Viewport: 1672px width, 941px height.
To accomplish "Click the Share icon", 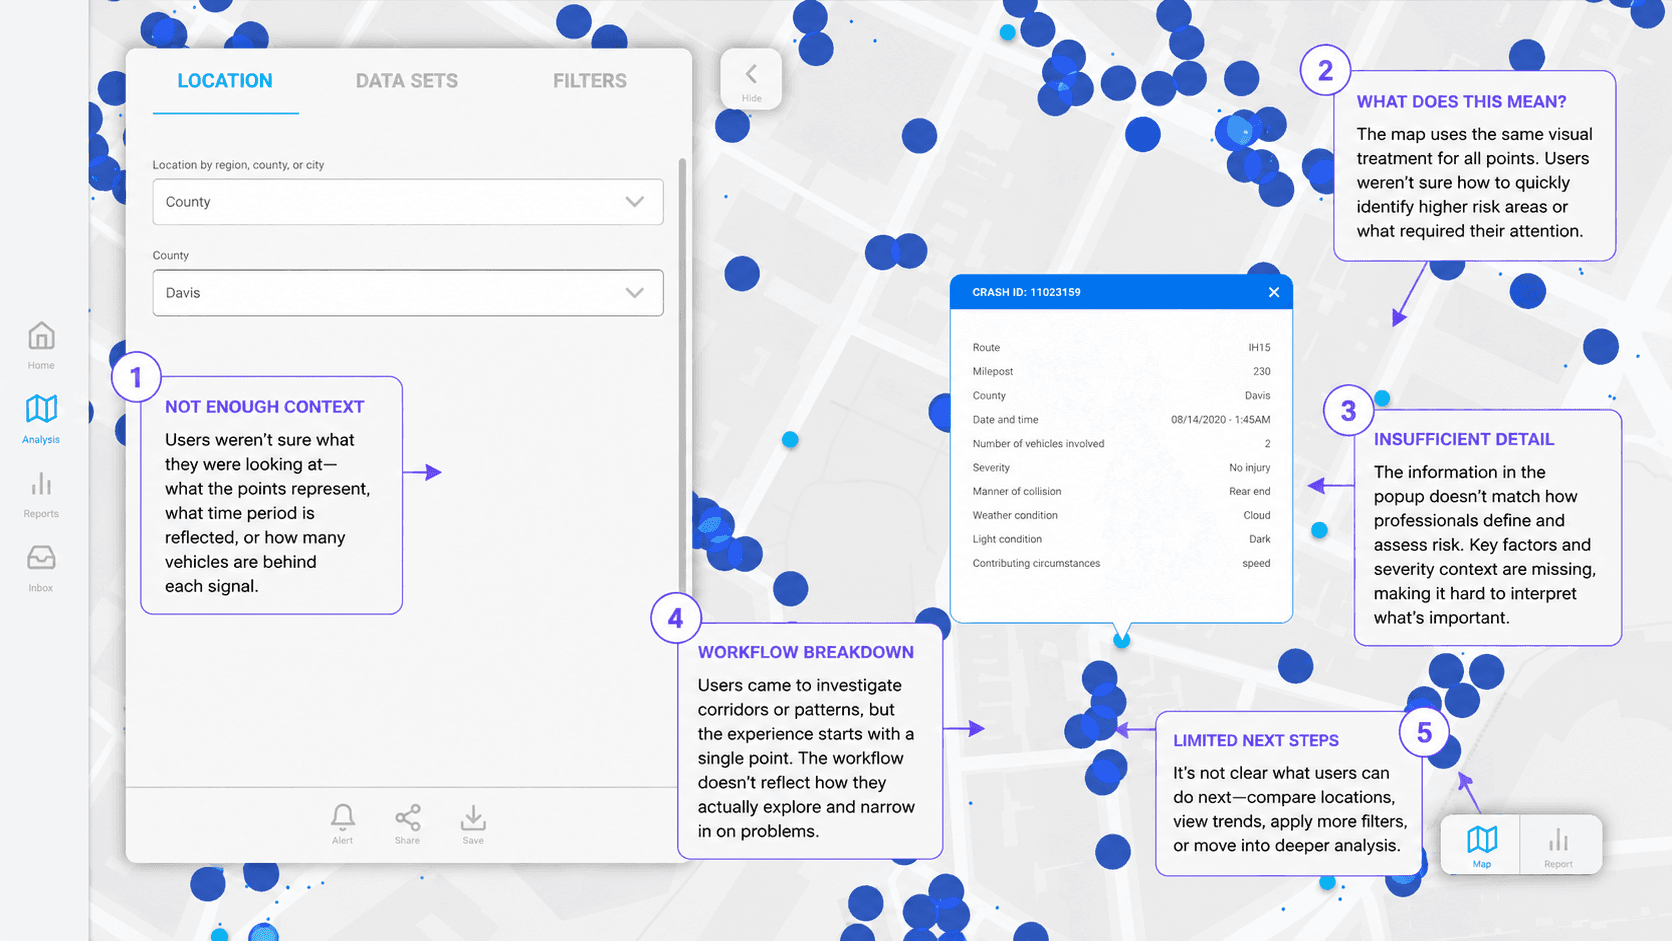I will (407, 817).
